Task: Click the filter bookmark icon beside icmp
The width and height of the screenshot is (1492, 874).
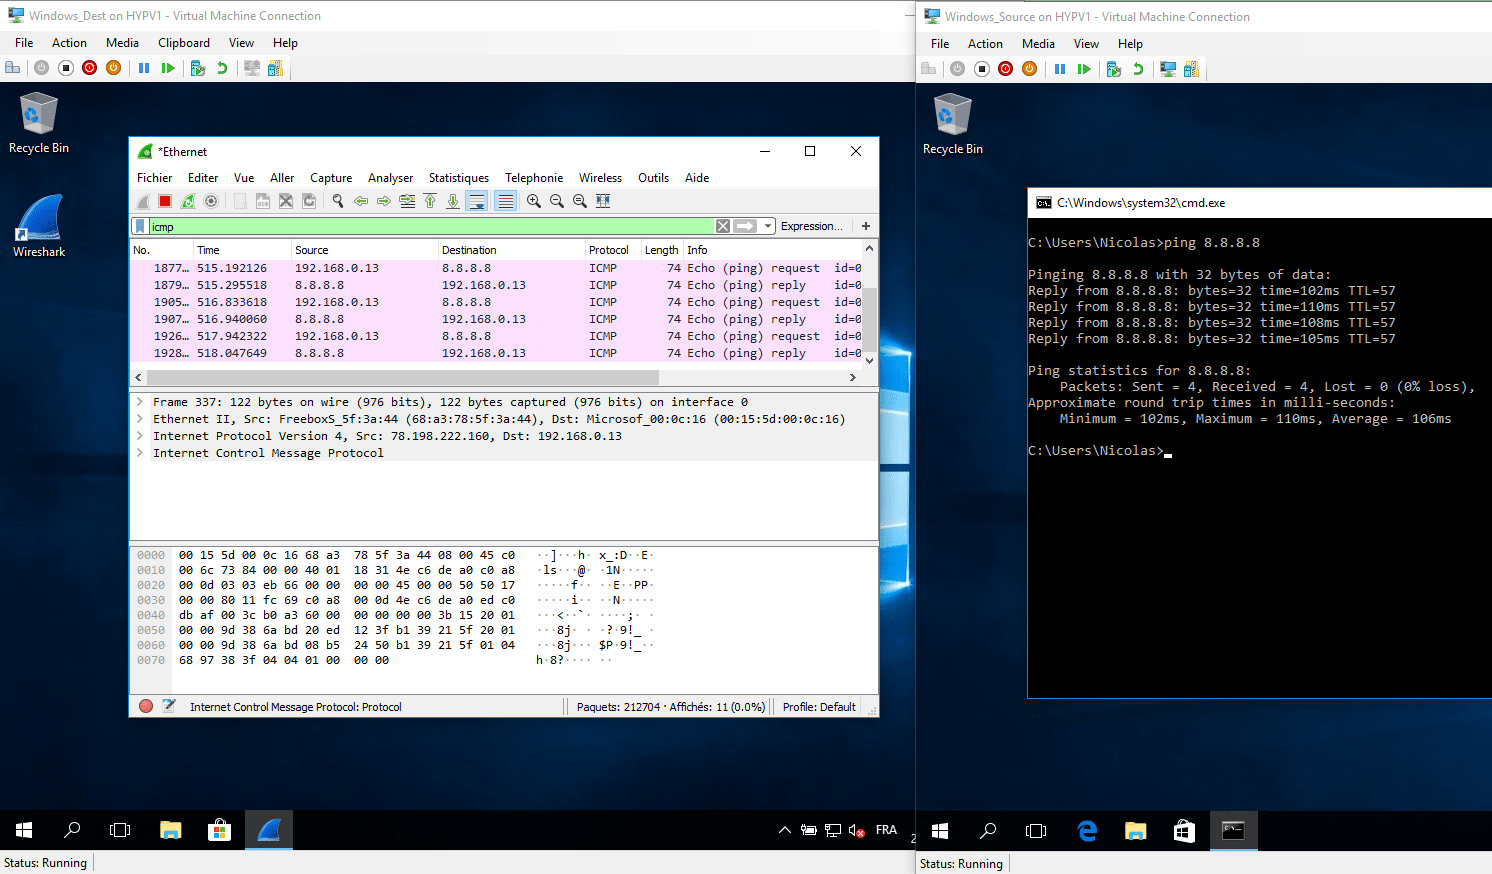Action: (141, 226)
